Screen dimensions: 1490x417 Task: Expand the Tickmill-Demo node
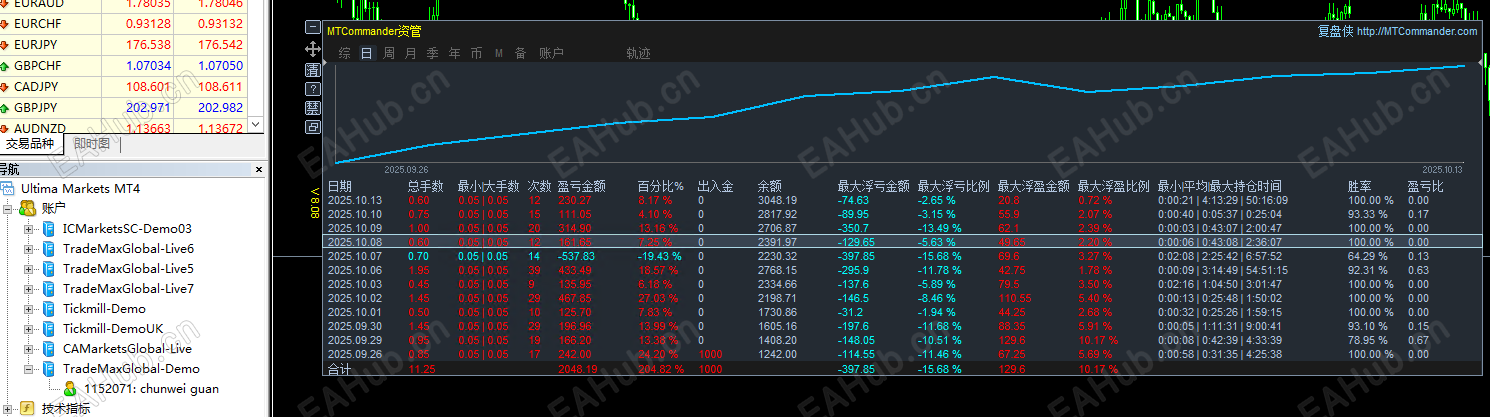point(28,309)
